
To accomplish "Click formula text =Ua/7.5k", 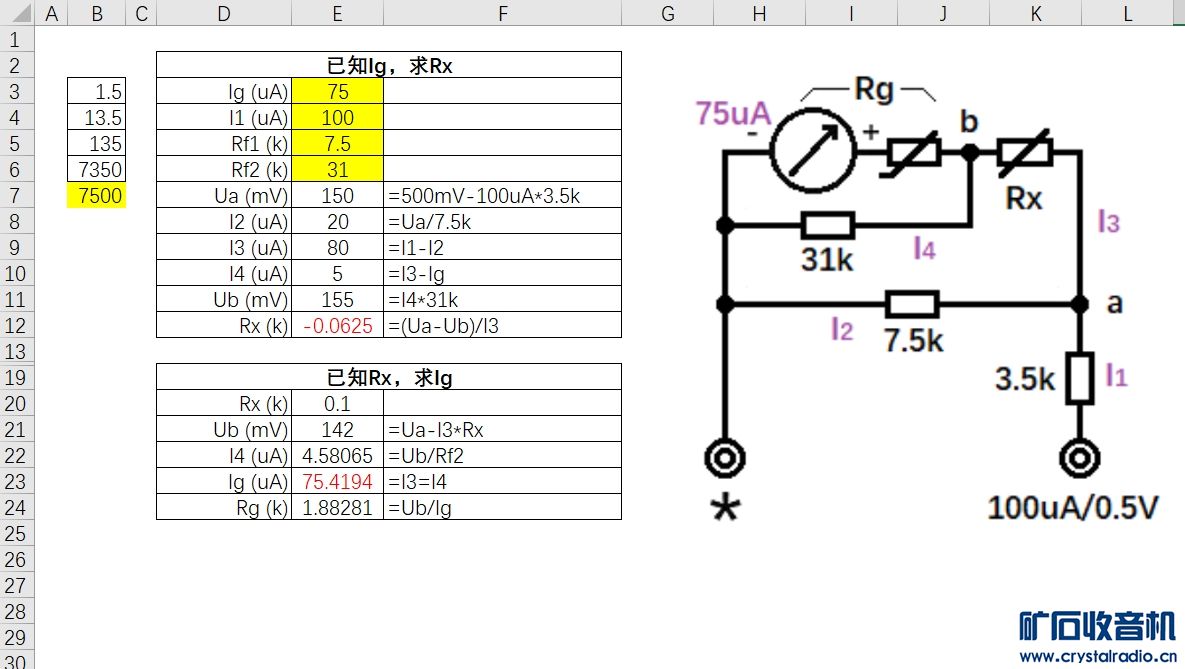I will click(x=429, y=222).
